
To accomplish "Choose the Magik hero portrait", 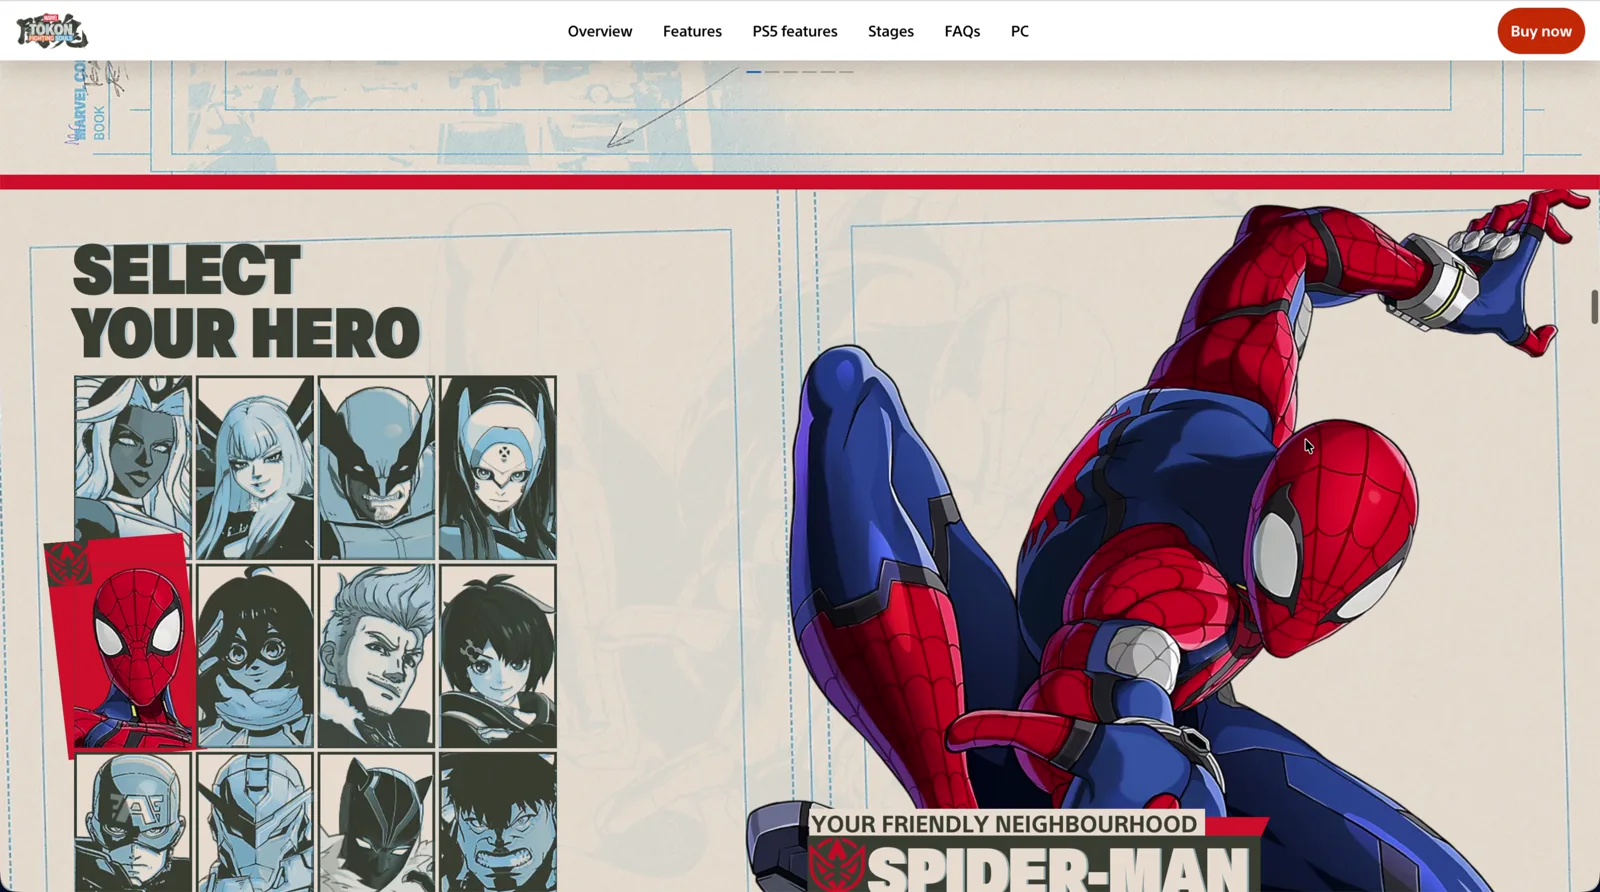I will 255,467.
